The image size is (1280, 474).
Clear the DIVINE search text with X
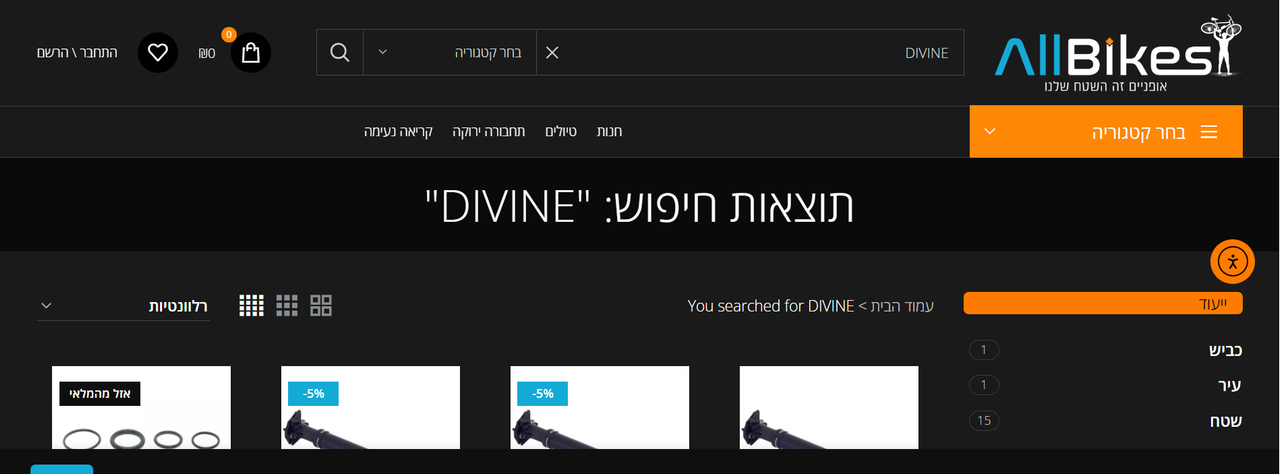[552, 52]
